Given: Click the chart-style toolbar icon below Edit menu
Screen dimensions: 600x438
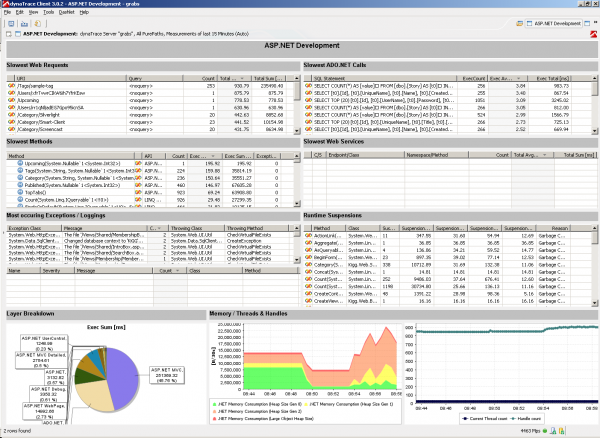Looking at the screenshot, I should [x=24, y=24].
